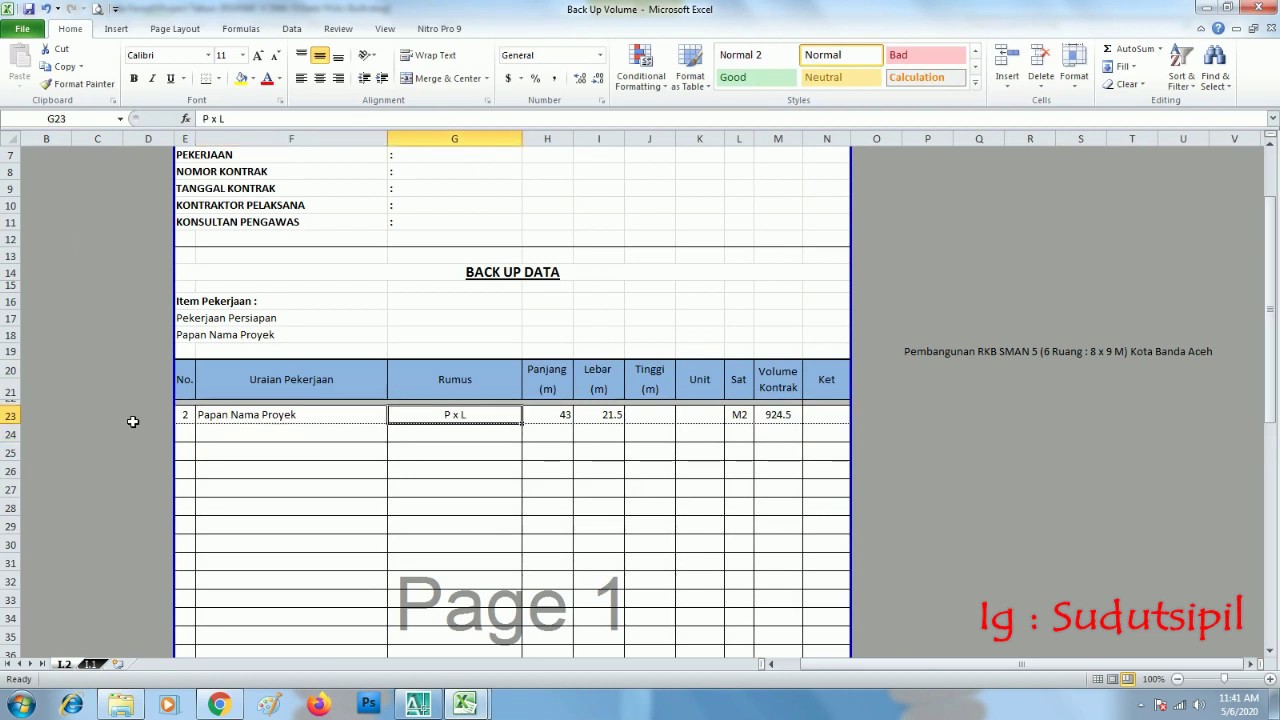Decrease the cell indent
Viewport: 1280px width, 720px height.
pyautogui.click(x=364, y=78)
